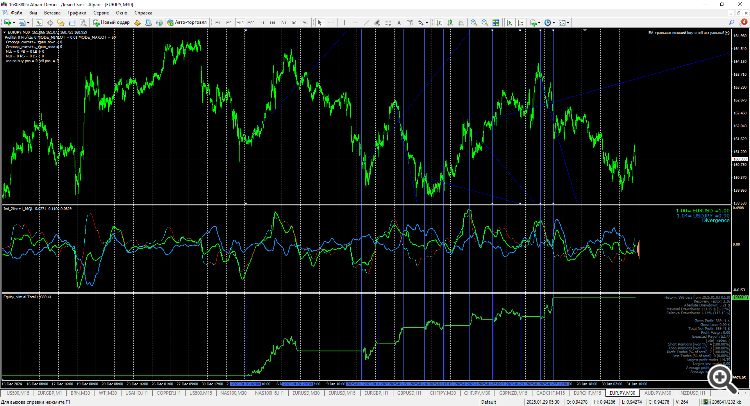Switch to the EURGBP,H1 chart tab
The image size is (750, 406).
tap(376, 393)
